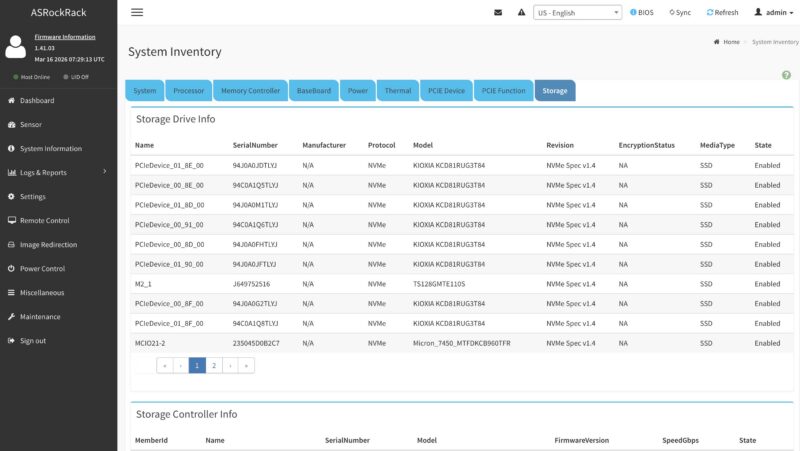Jump to the last page of drive results
The width and height of the screenshot is (800, 451).
[x=246, y=365]
